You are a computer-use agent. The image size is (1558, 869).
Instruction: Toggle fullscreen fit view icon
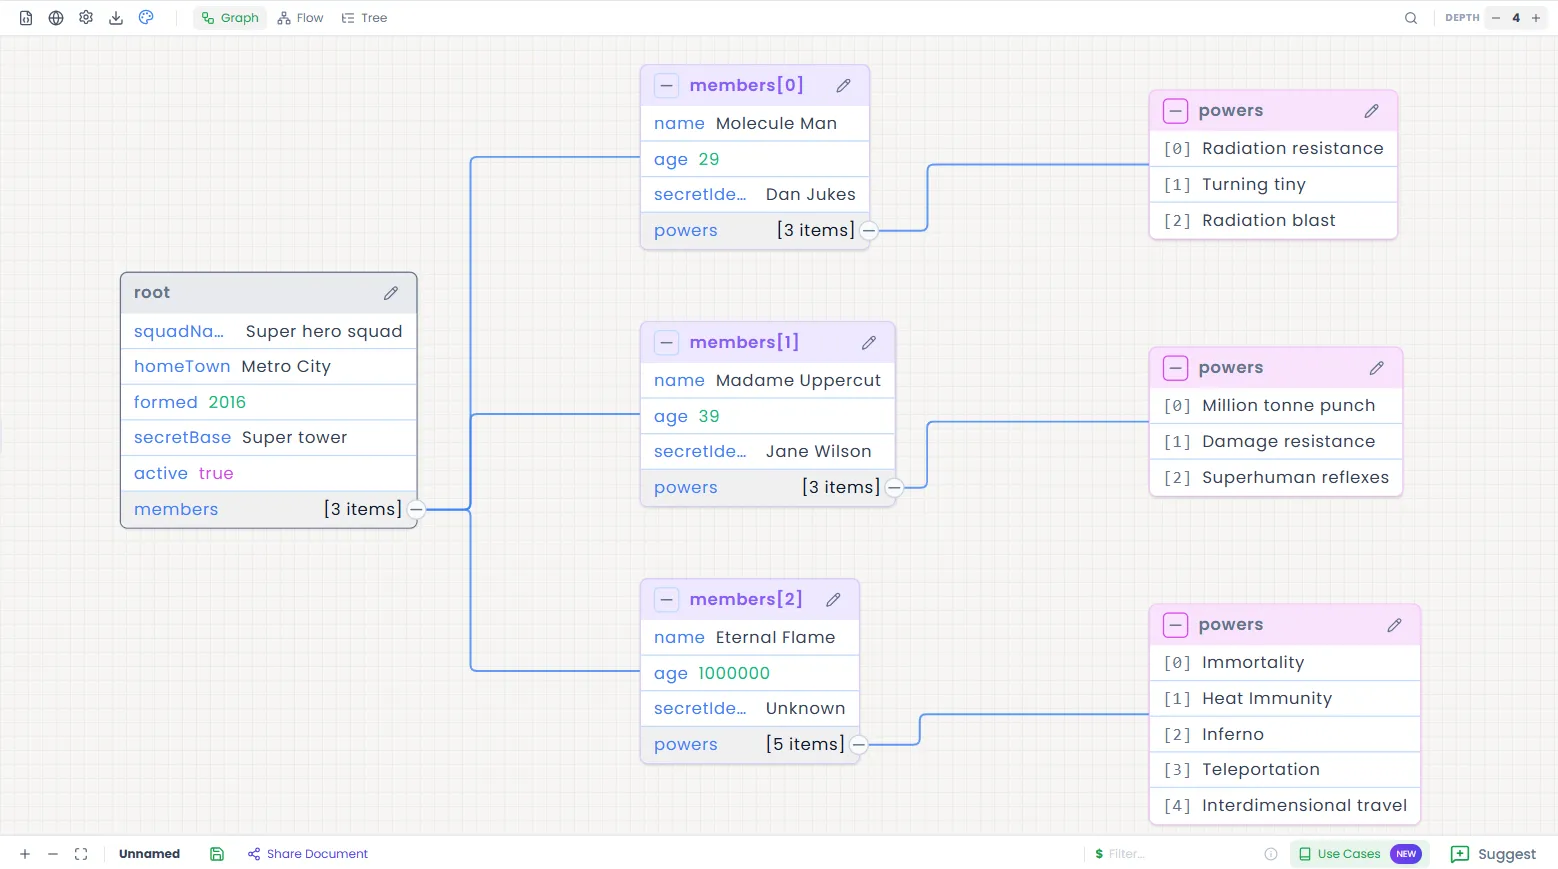(81, 854)
